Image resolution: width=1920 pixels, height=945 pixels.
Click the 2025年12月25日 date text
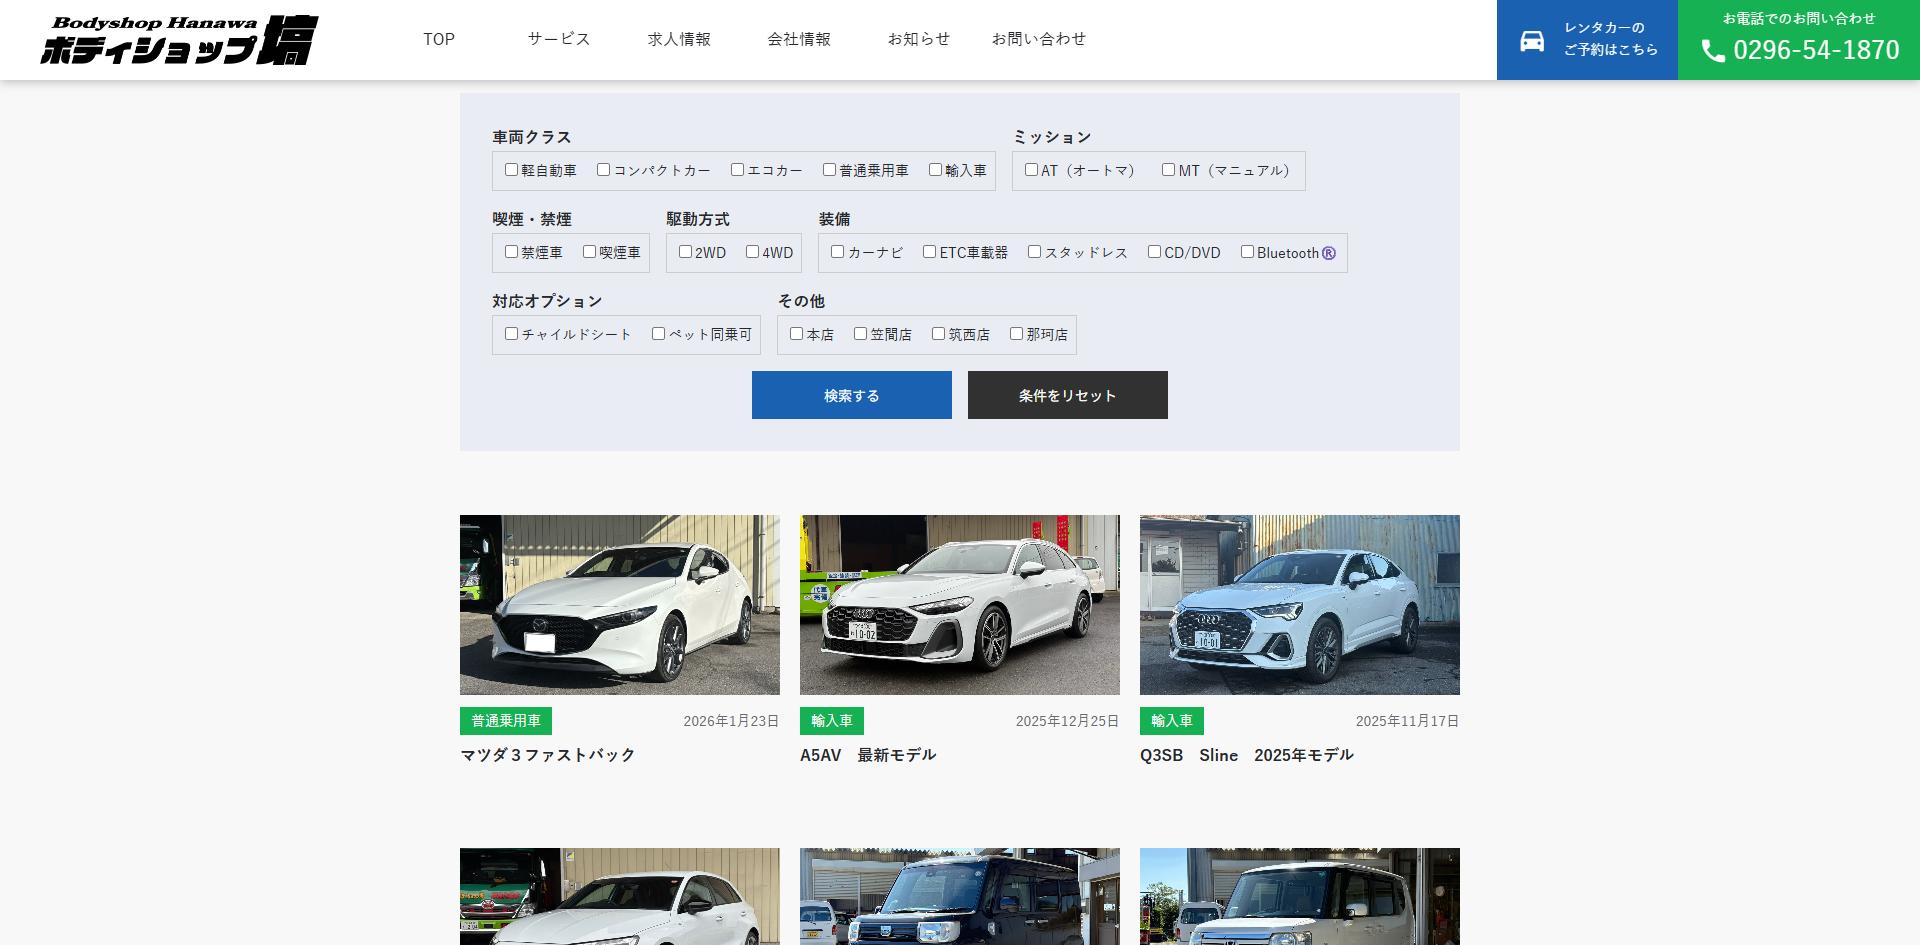click(x=1067, y=721)
